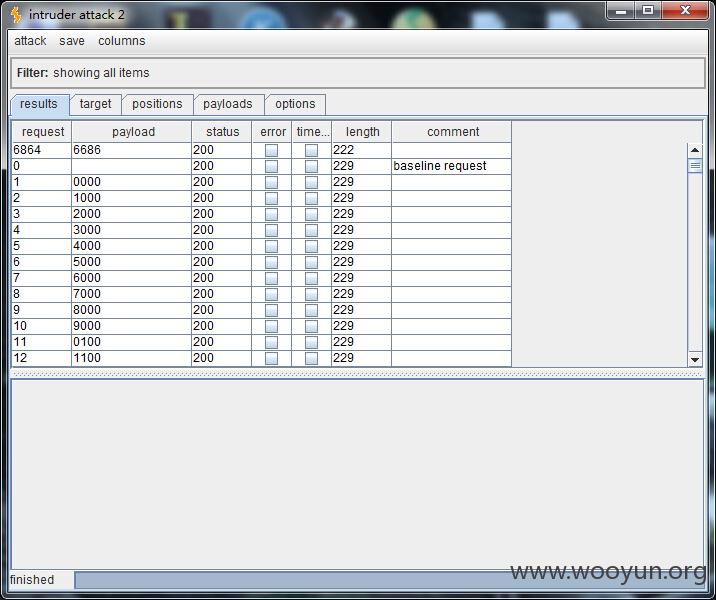The width and height of the screenshot is (716, 600).
Task: Sort by the comment column header
Action: [452, 132]
